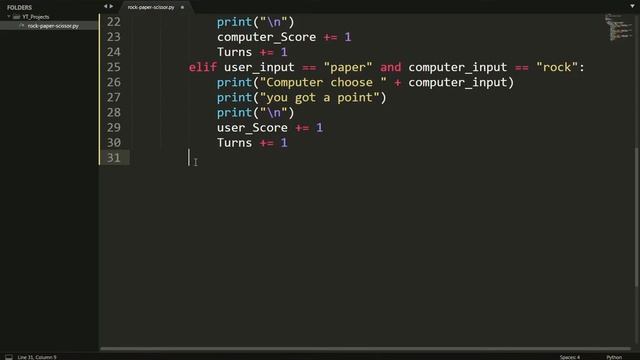Screen dimensions: 640x360
Task: Click the and keyword on line 25
Action: pyautogui.click(x=391, y=67)
